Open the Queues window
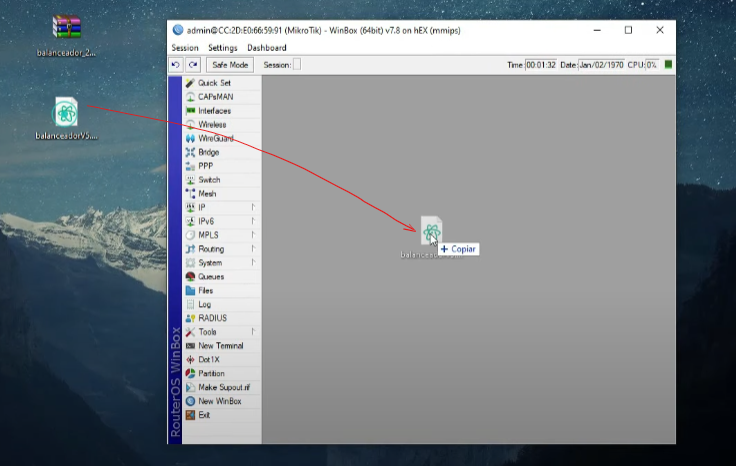This screenshot has height=466, width=736. (x=210, y=277)
